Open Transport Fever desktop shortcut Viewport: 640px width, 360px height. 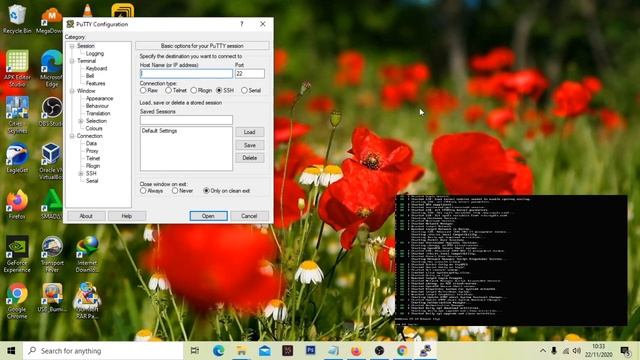[x=52, y=254]
